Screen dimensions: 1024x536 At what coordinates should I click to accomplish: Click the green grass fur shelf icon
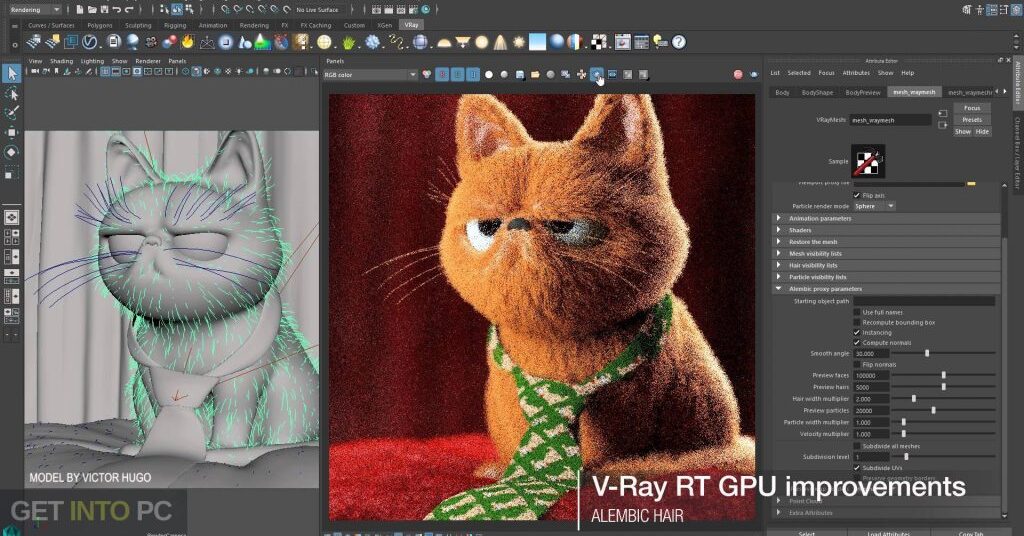click(x=349, y=42)
